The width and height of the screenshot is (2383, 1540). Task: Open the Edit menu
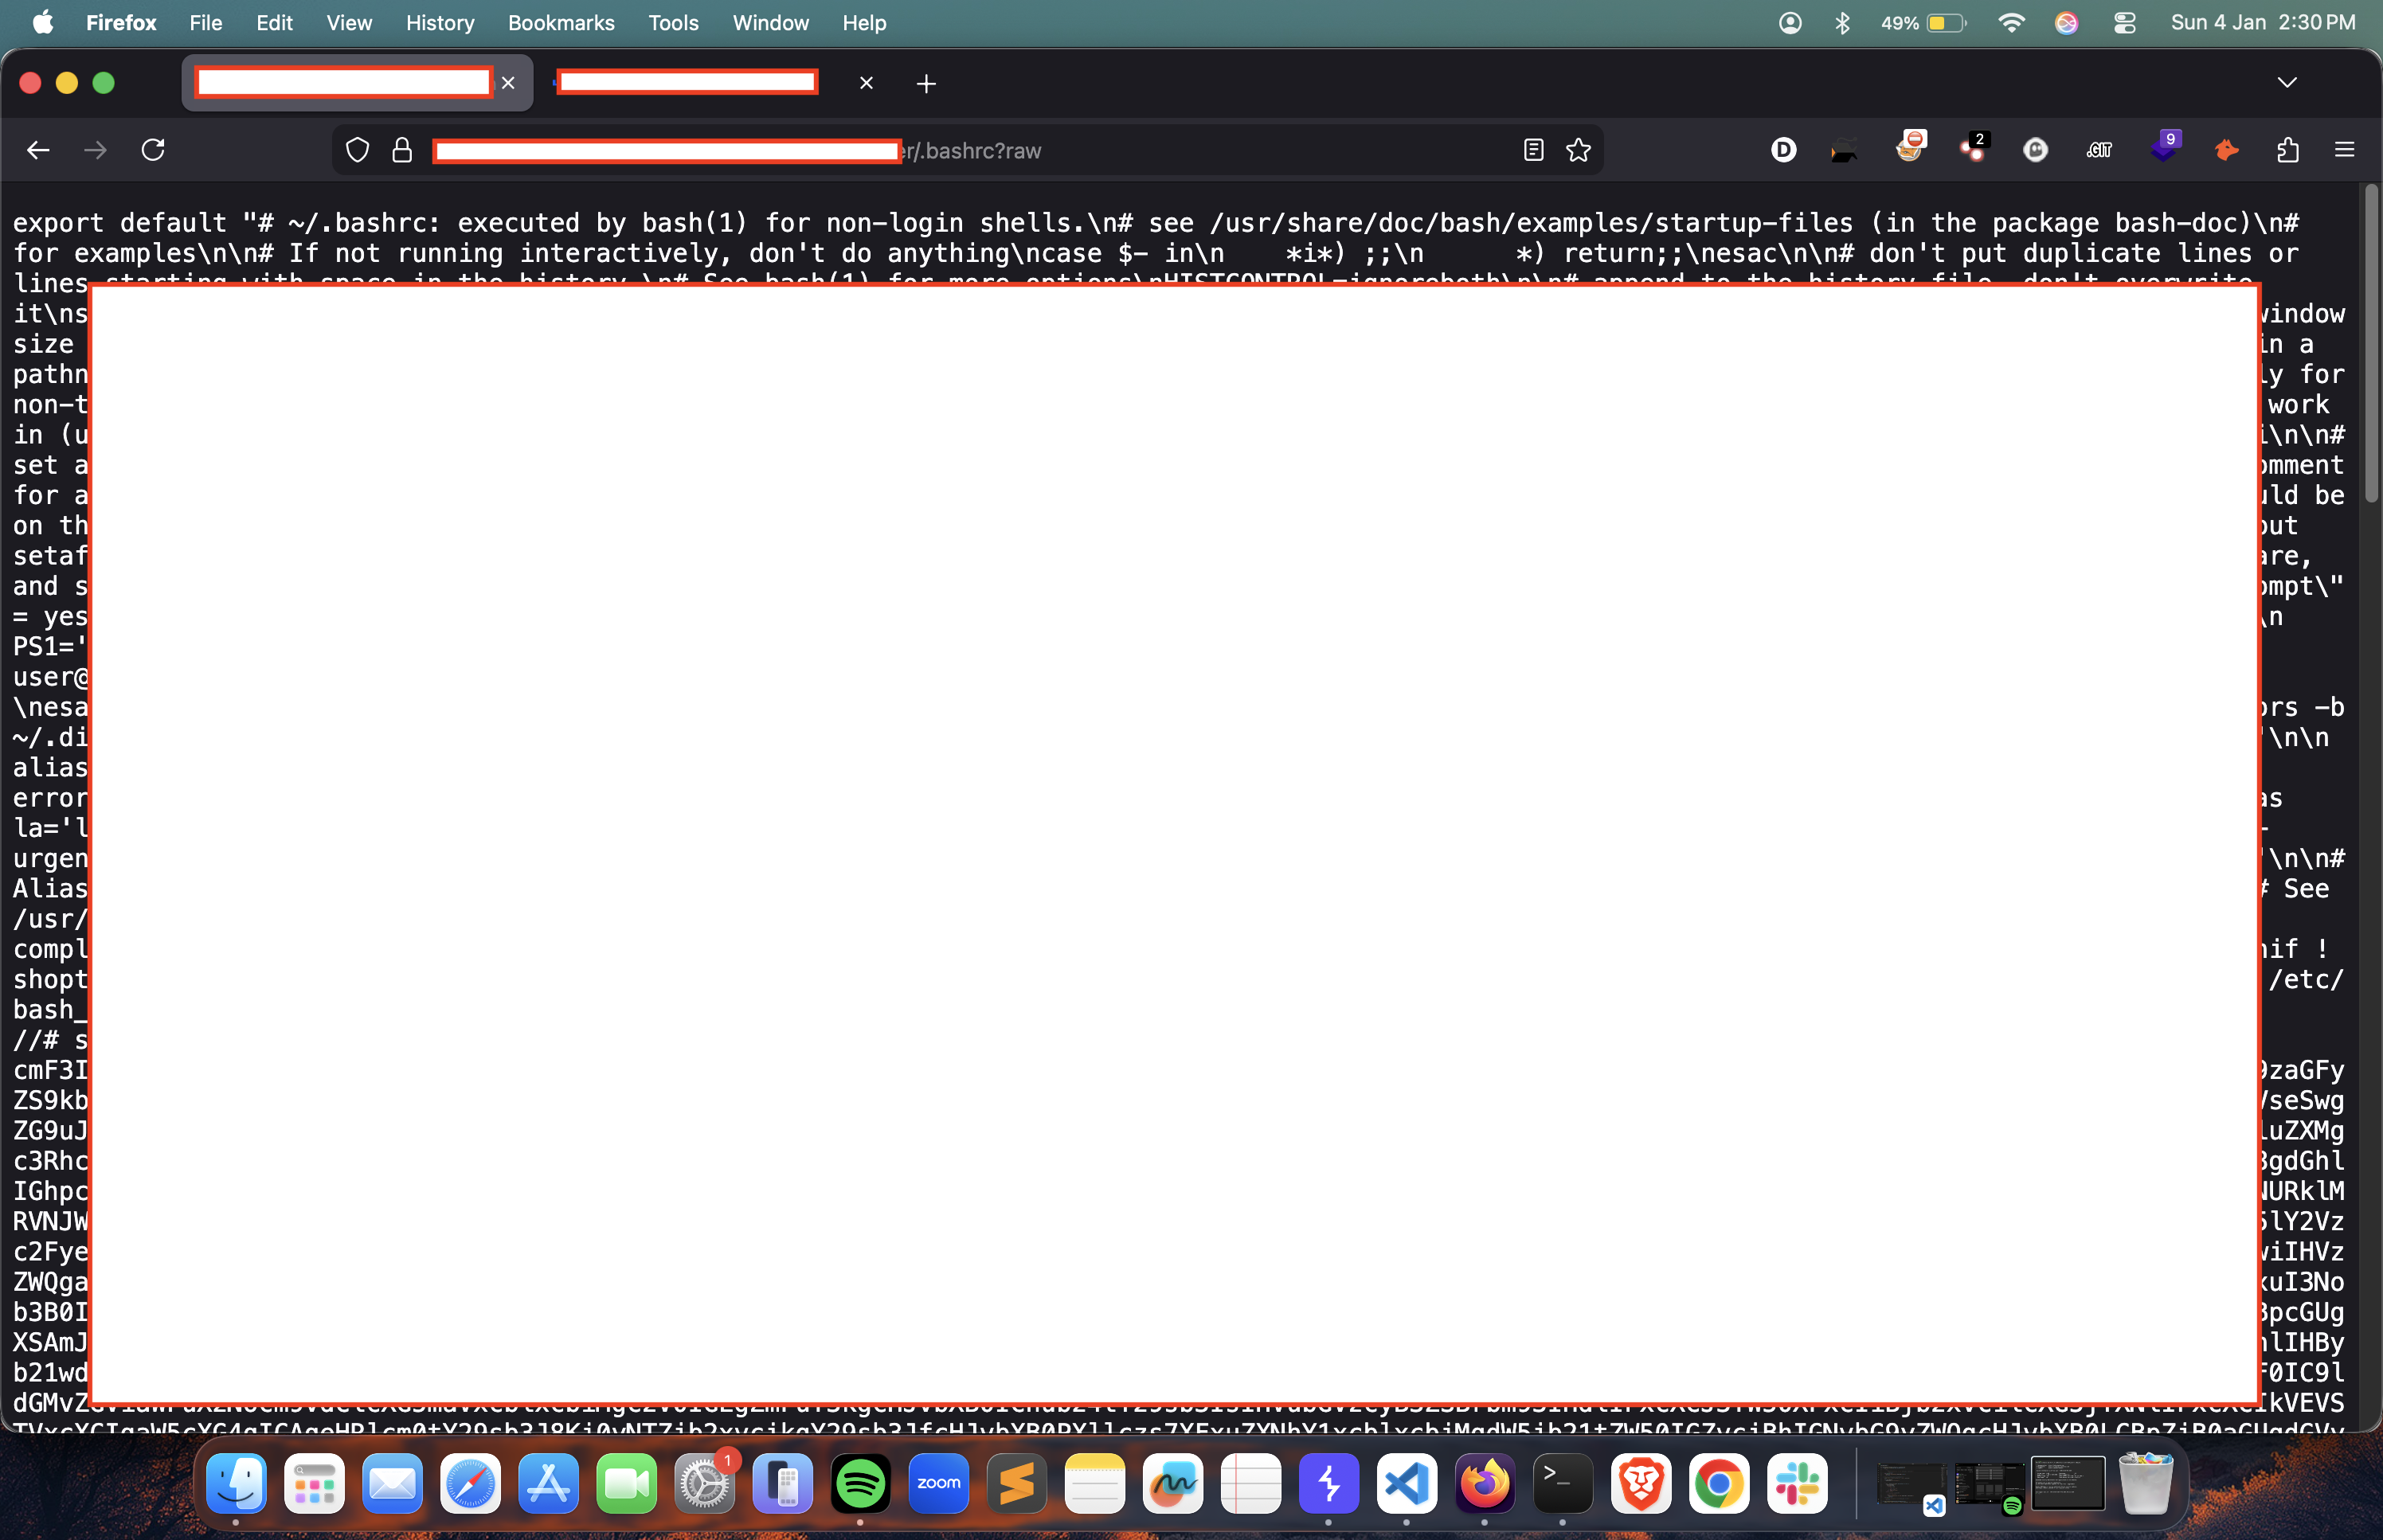tap(274, 22)
